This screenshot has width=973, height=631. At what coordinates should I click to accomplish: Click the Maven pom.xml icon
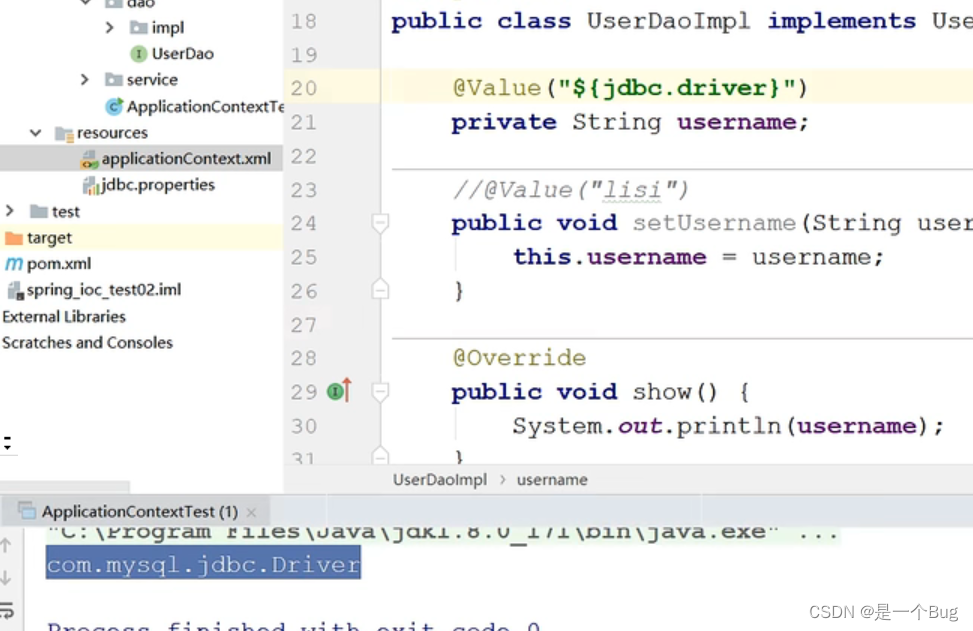(x=14, y=264)
